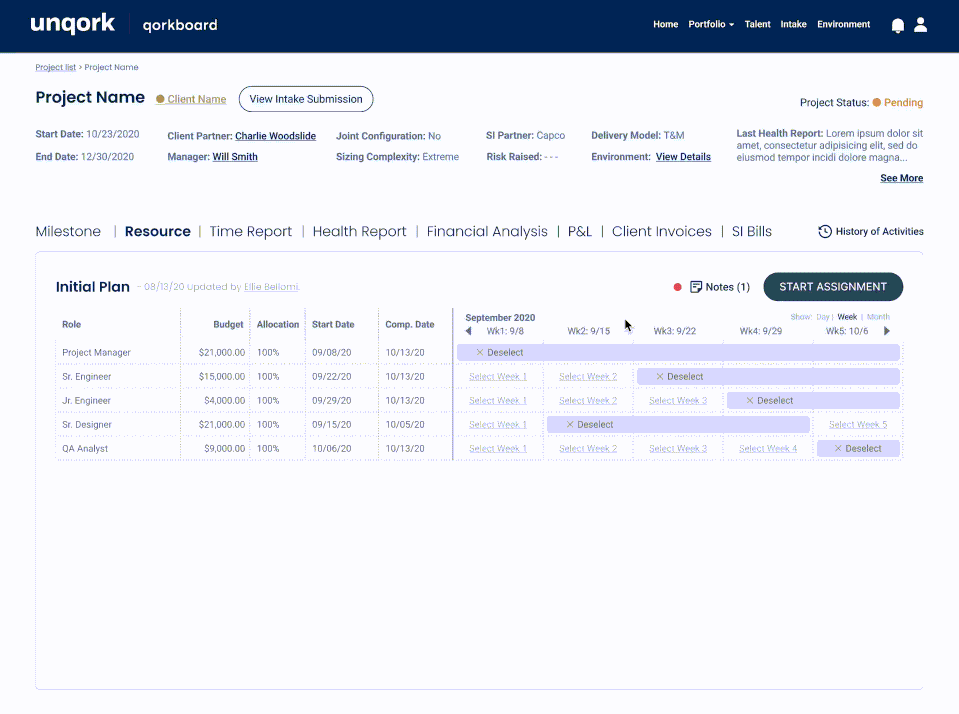Switch to the Milestone tab
959x714 pixels.
click(x=68, y=231)
